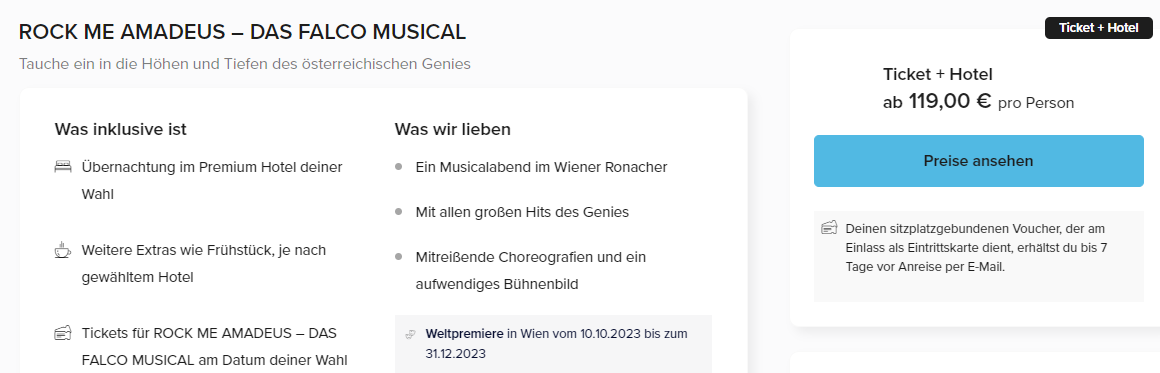This screenshot has height=373, width=1160.
Task: Click the Ticket + Hotel black badge
Action: click(1099, 28)
